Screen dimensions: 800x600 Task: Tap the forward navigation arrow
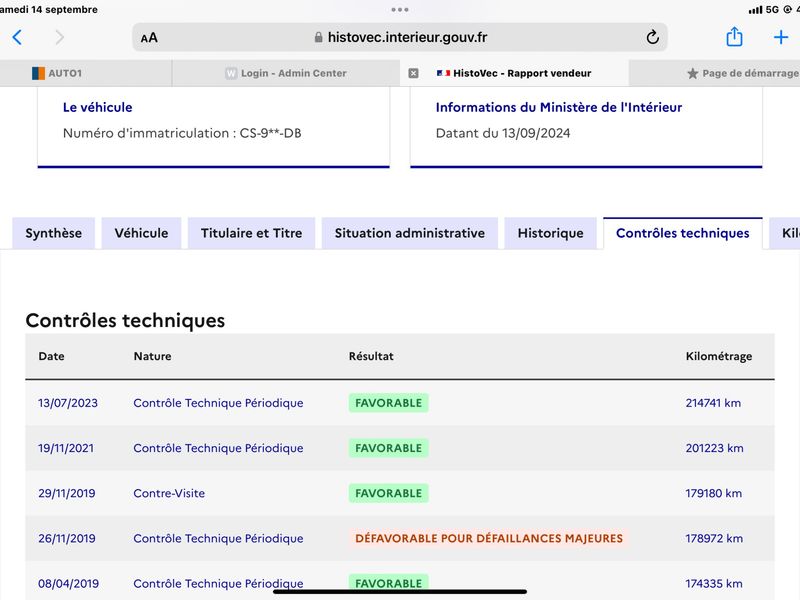tap(60, 37)
